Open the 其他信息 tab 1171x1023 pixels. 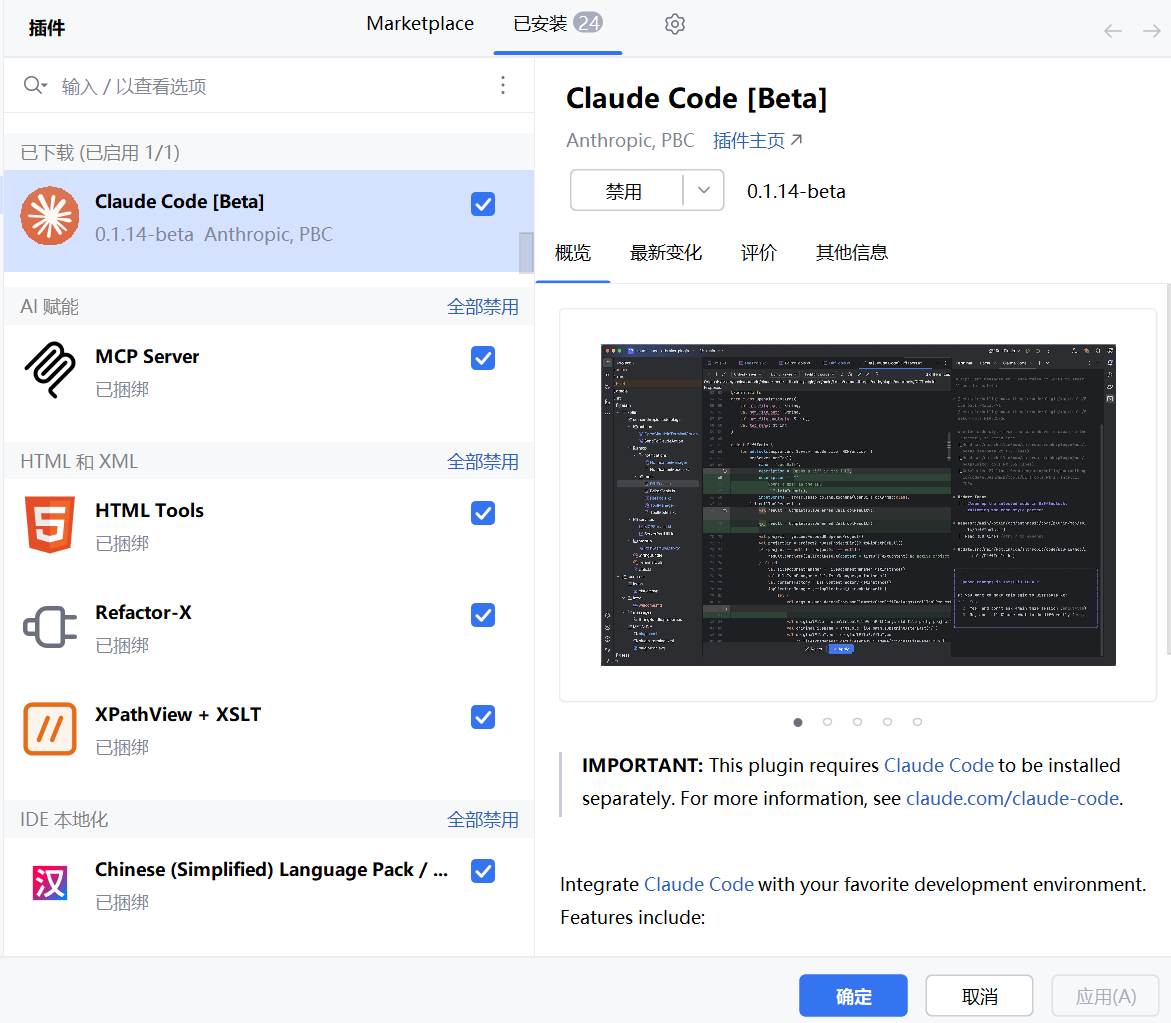click(851, 253)
